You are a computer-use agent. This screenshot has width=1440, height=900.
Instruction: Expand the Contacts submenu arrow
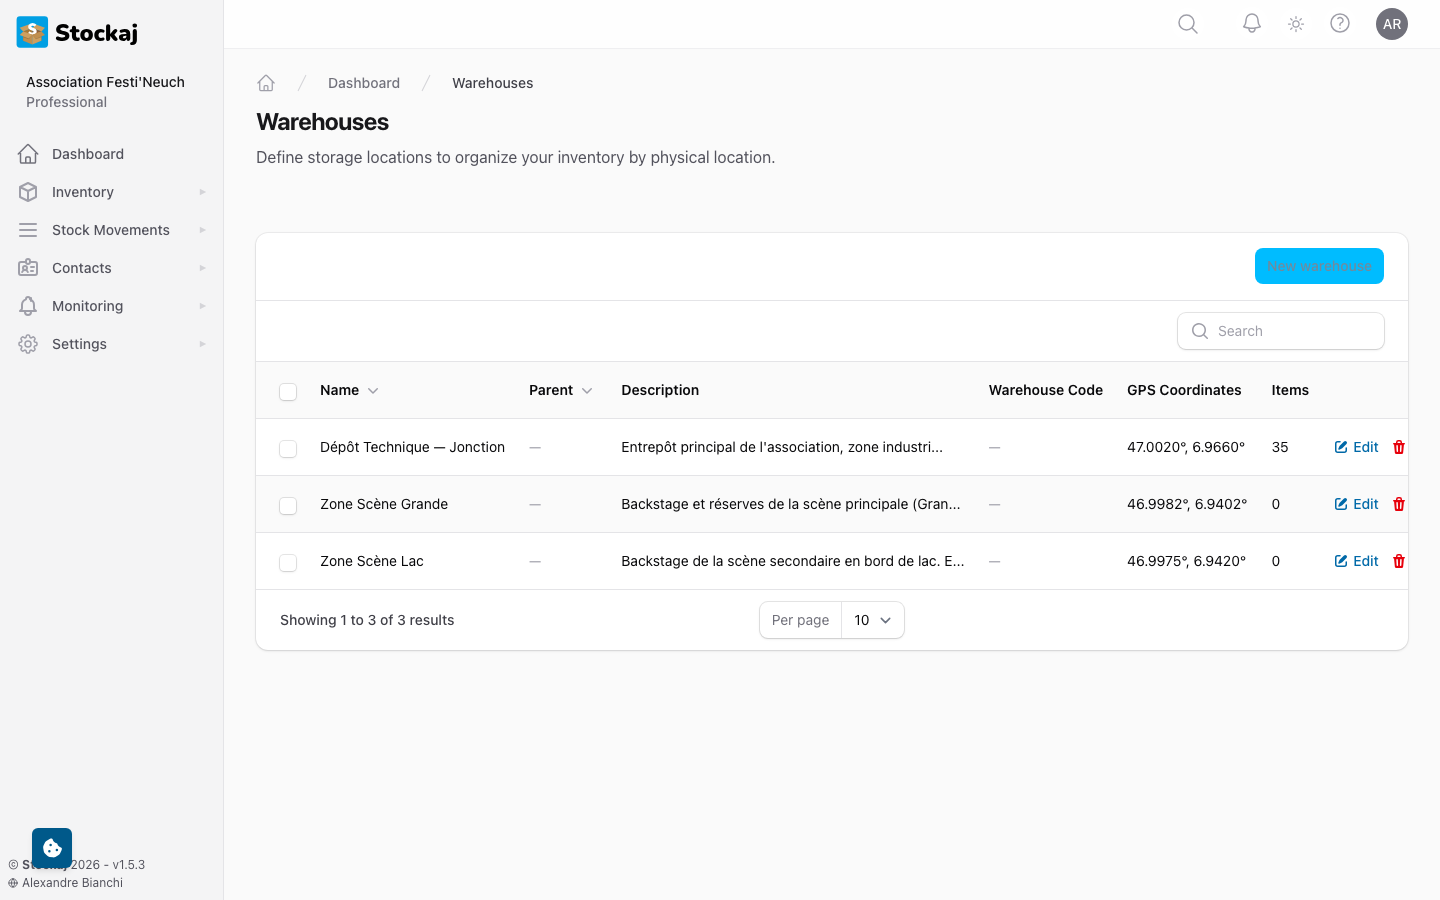click(202, 268)
